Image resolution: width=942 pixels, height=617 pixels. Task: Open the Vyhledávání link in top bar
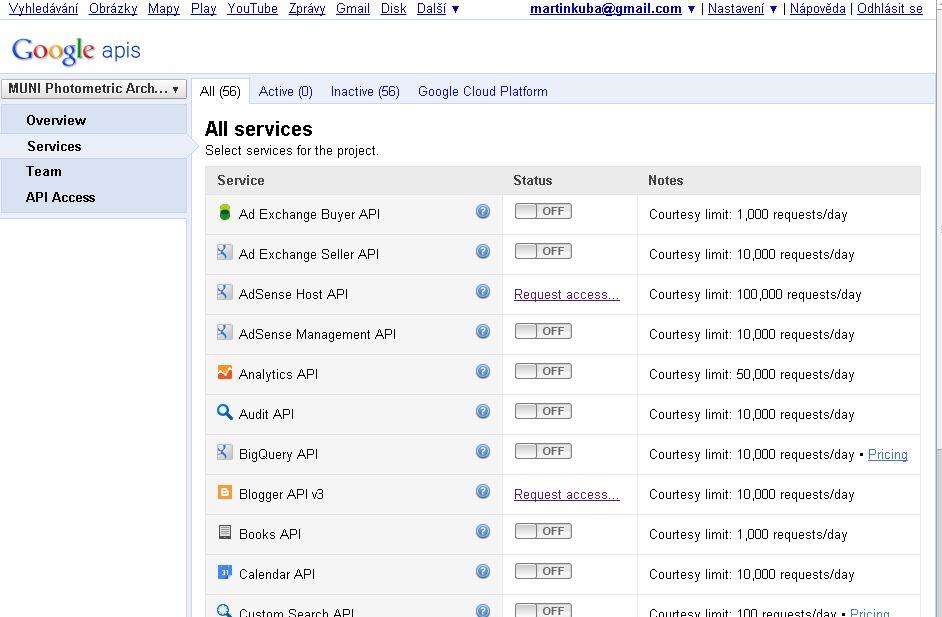pyautogui.click(x=43, y=8)
